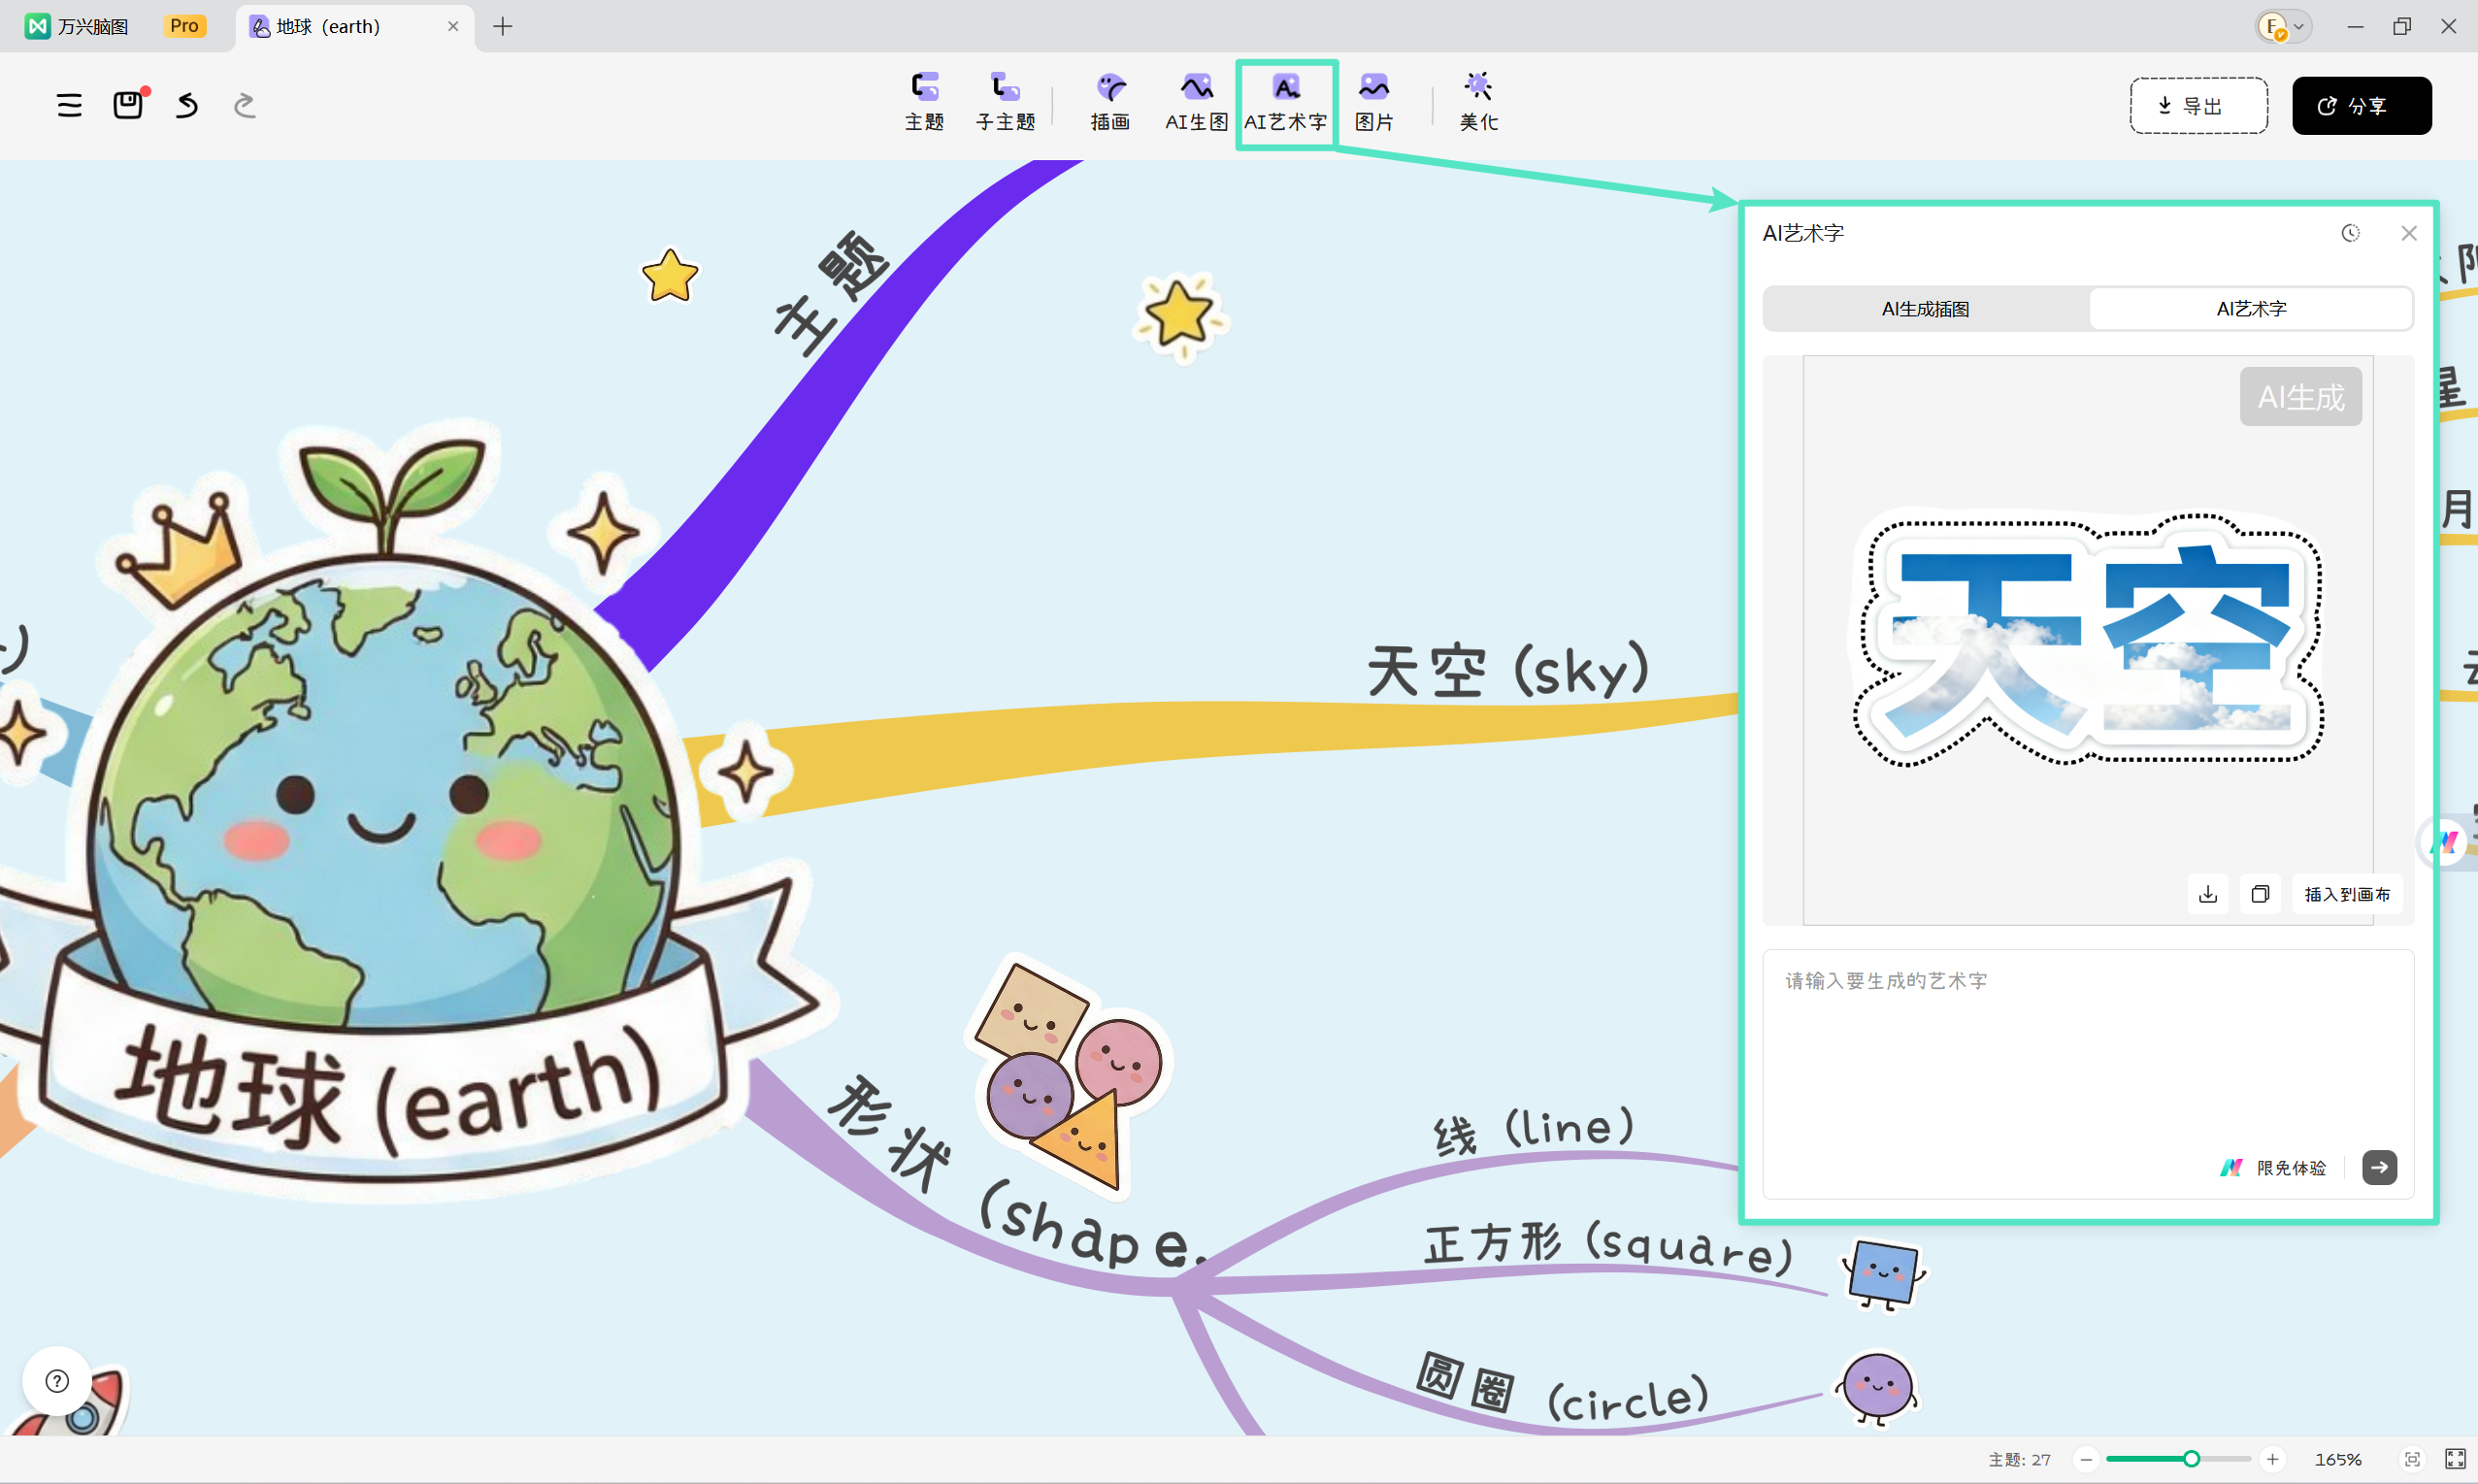Select the AI艺术字 toolbar tool
The height and width of the screenshot is (1484, 2478).
(1286, 102)
